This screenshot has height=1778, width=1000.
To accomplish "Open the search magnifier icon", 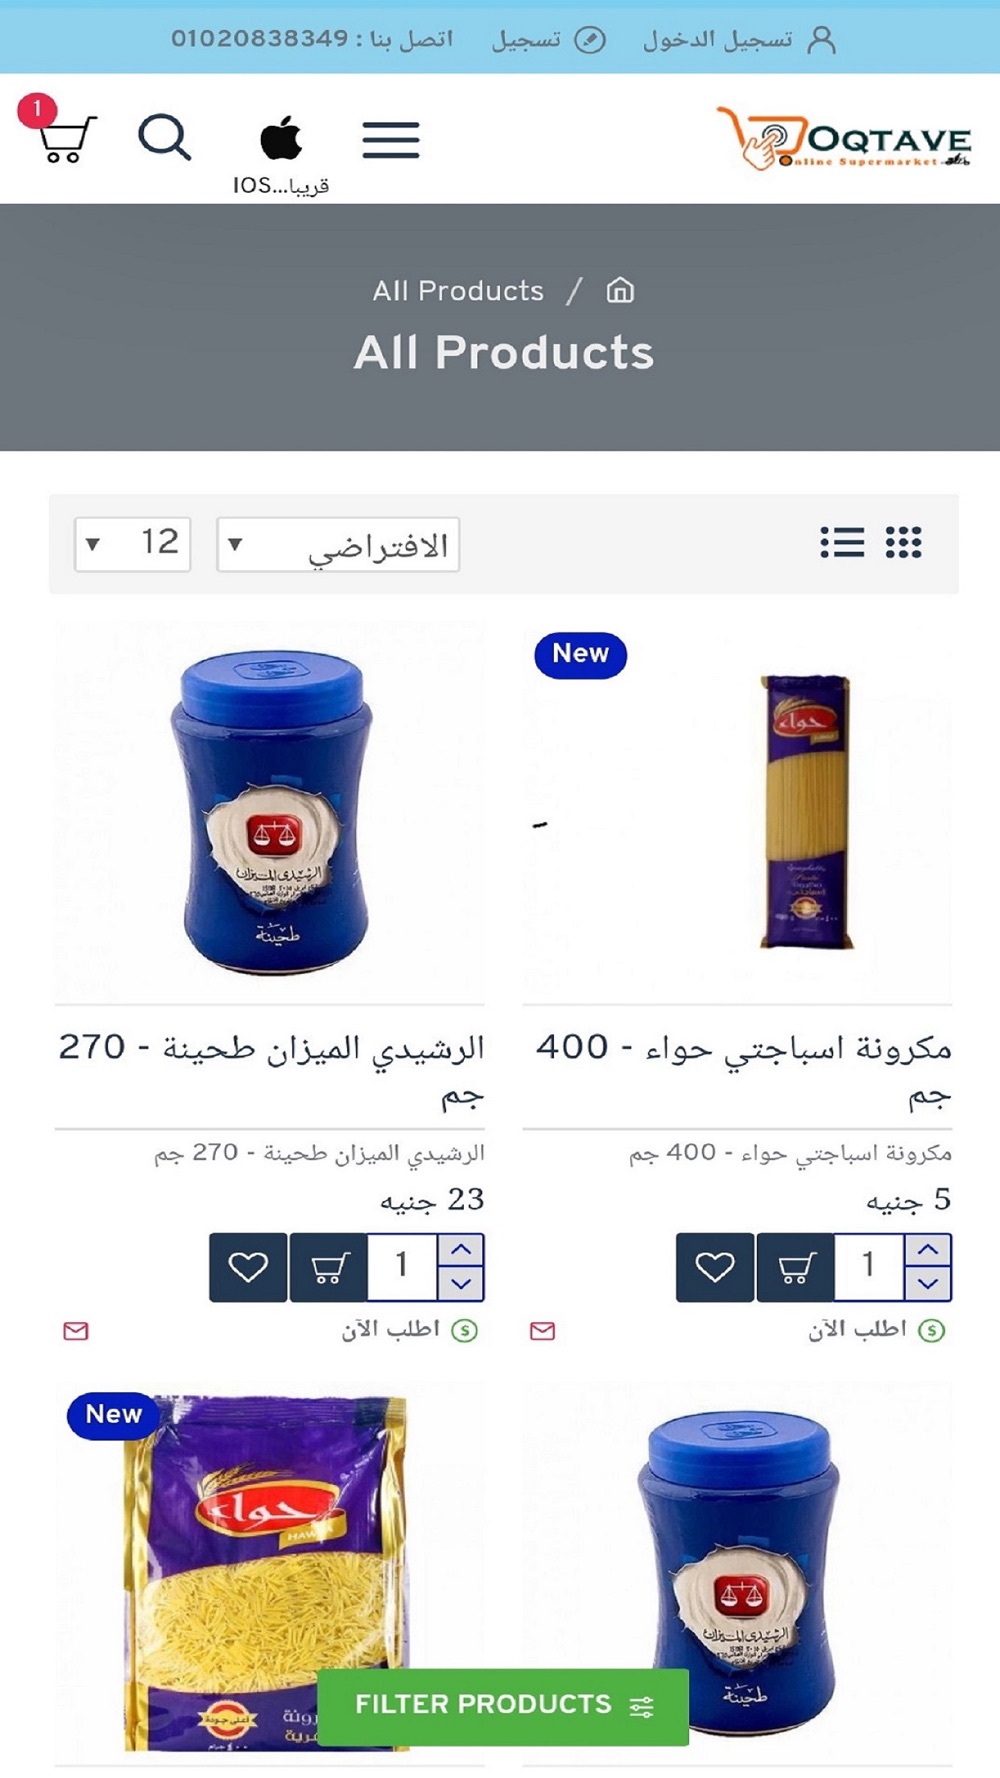I will point(165,137).
